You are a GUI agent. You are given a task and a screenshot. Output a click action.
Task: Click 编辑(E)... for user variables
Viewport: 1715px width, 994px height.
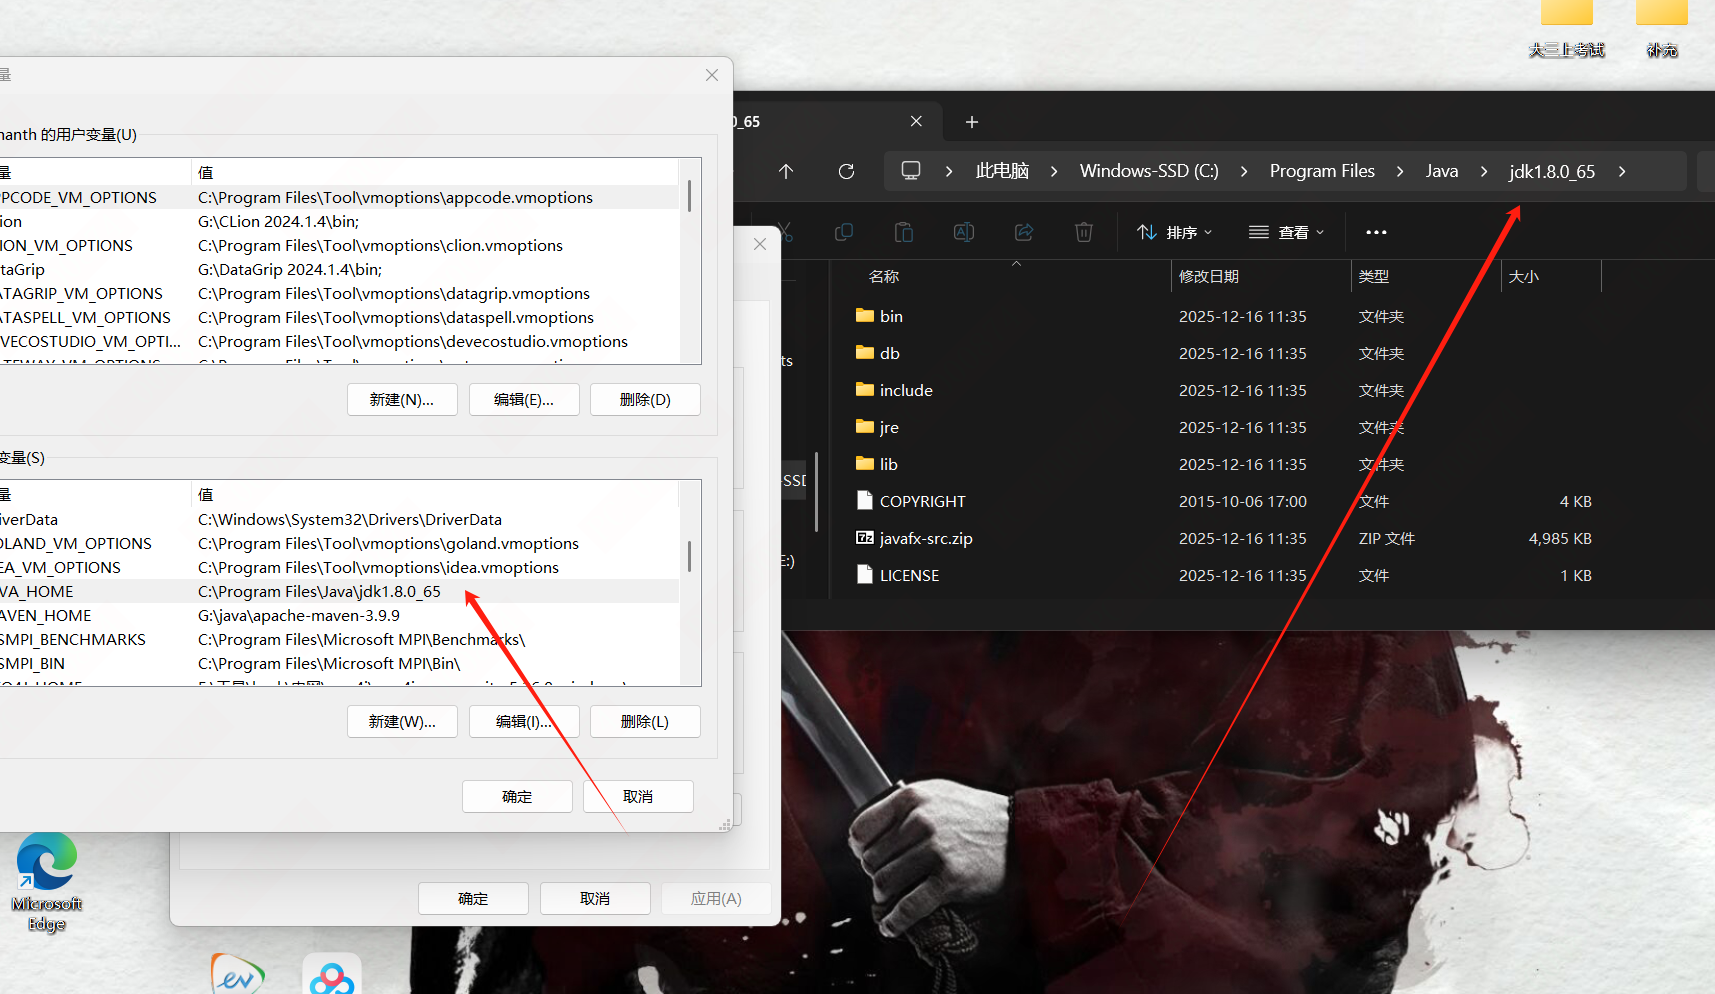coord(524,399)
